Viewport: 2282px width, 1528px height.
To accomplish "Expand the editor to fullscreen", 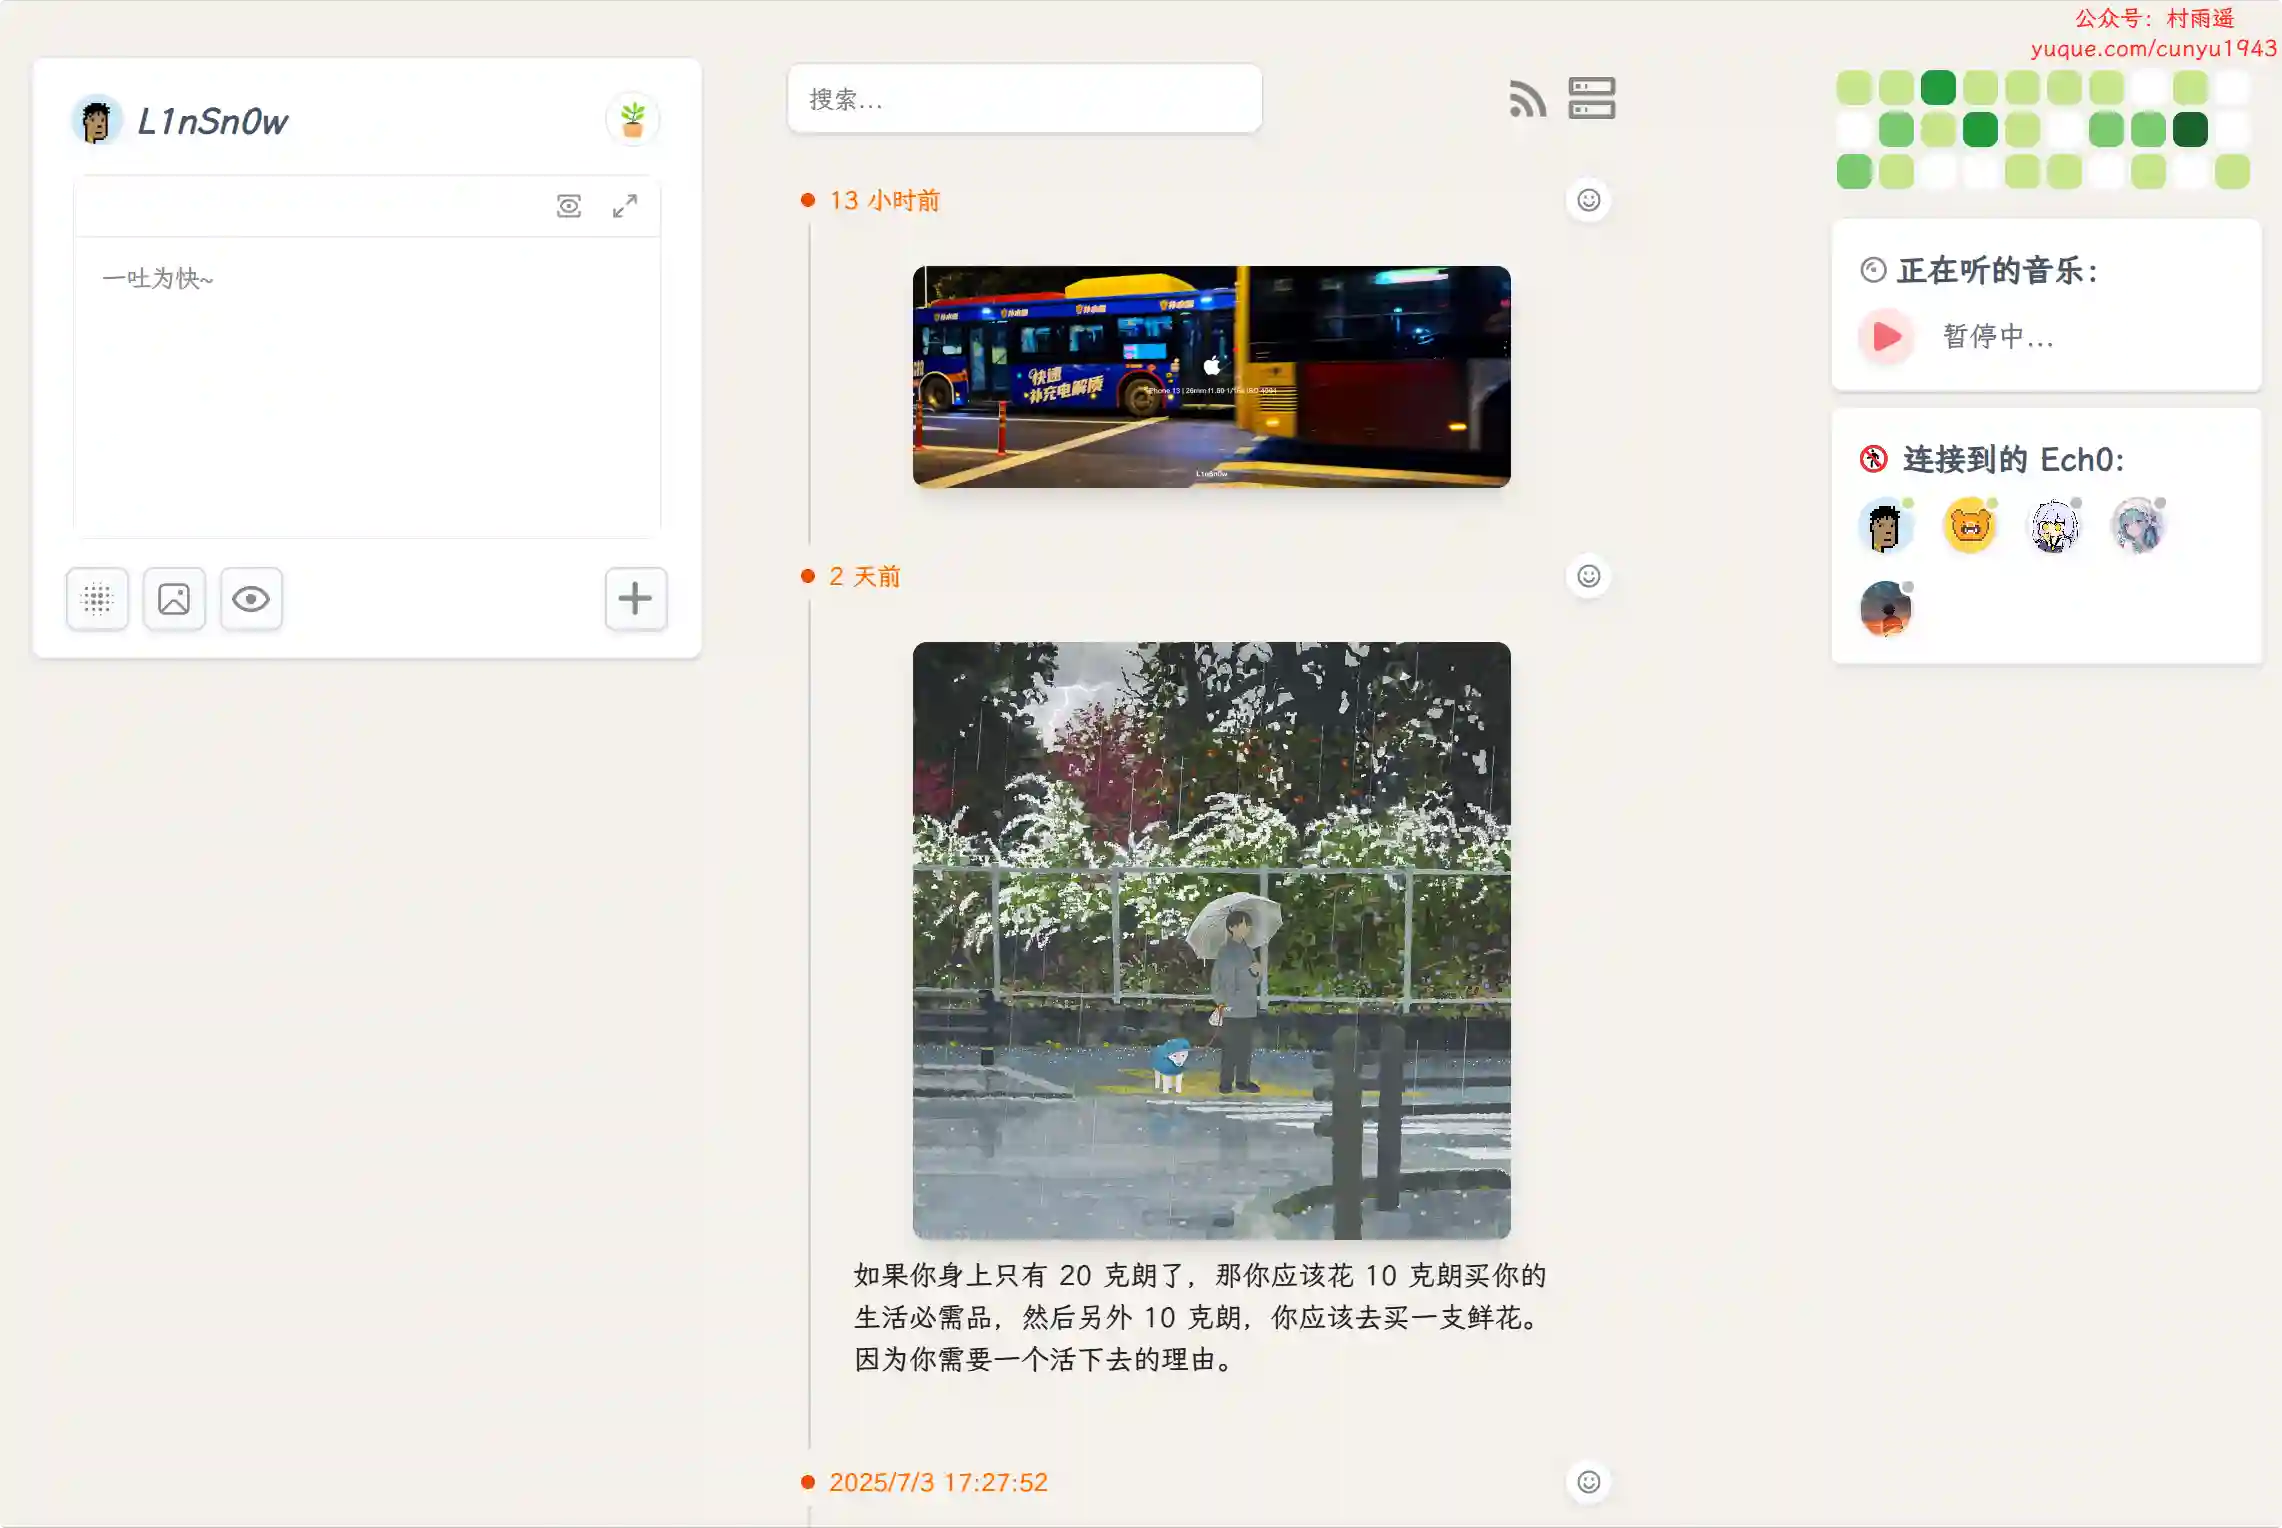I will (x=625, y=206).
